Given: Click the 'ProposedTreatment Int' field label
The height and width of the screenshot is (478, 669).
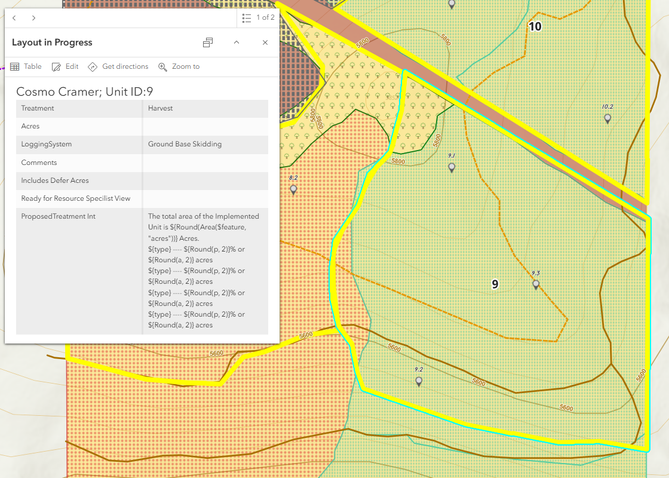Looking at the screenshot, I should pyautogui.click(x=58, y=216).
